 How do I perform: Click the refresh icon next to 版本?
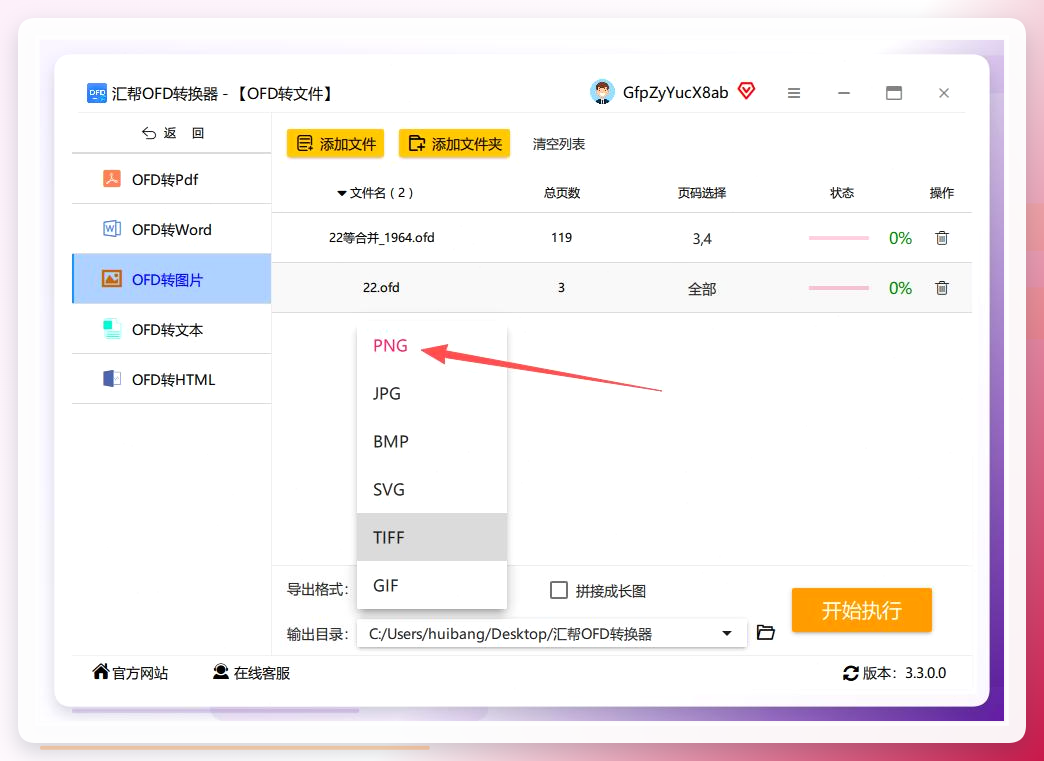coord(850,673)
